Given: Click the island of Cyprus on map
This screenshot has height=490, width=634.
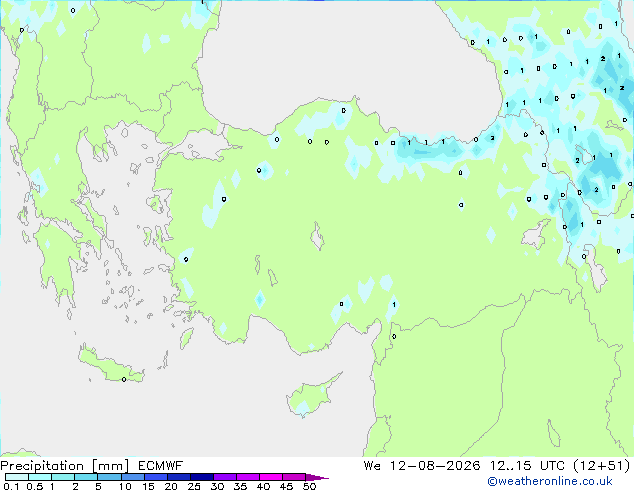Looking at the screenshot, I should [x=311, y=396].
